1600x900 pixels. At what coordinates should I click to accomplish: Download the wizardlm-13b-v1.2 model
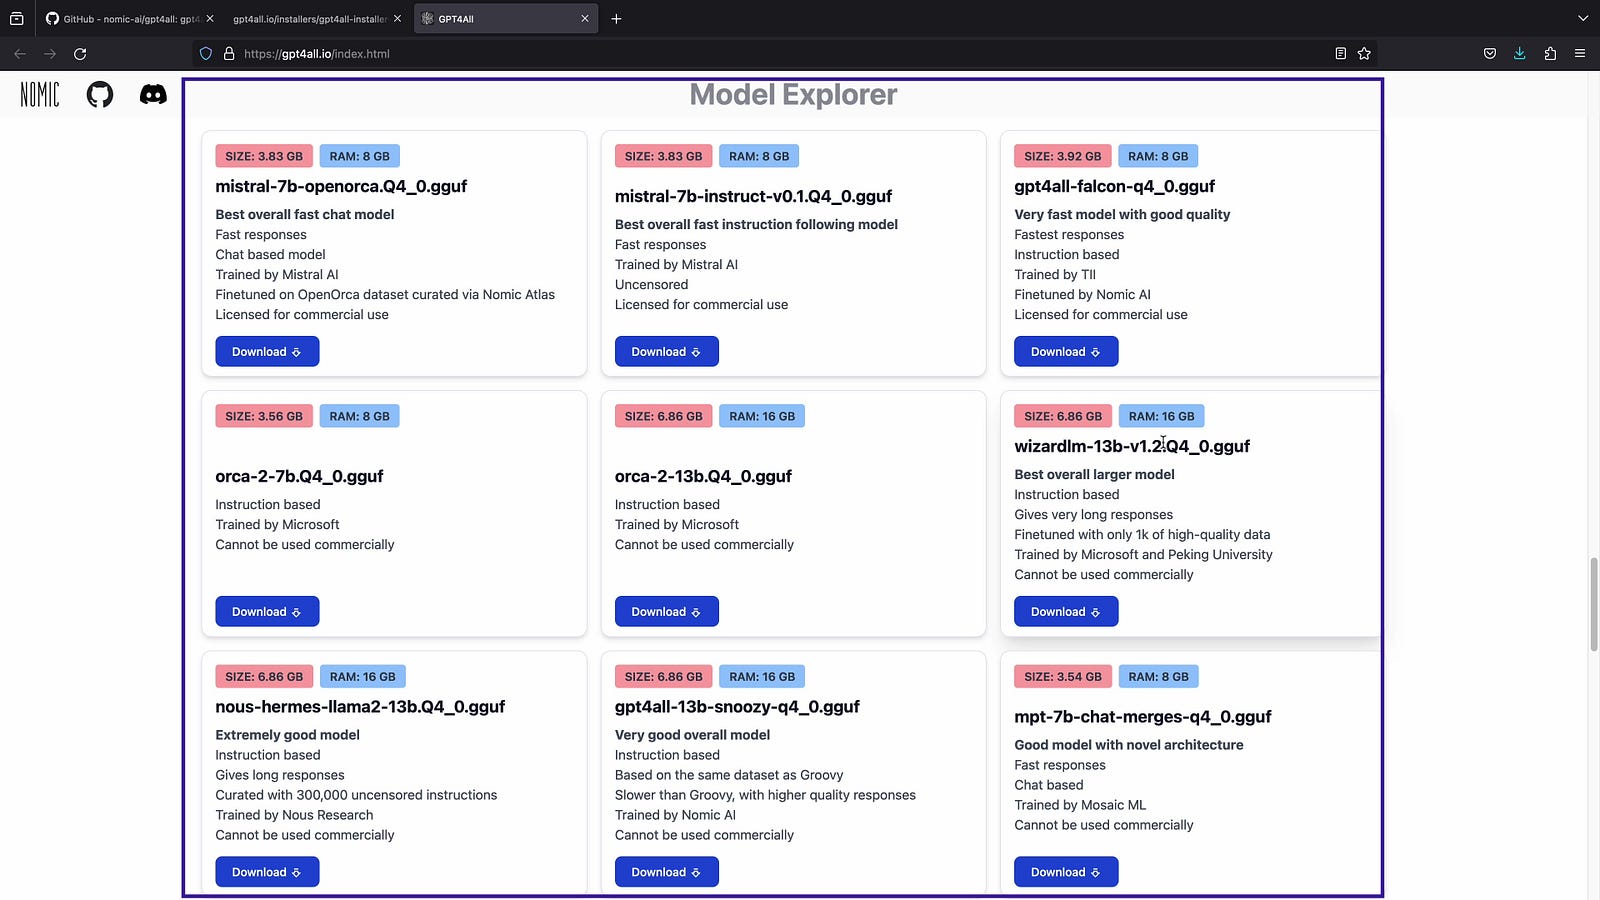pos(1066,612)
